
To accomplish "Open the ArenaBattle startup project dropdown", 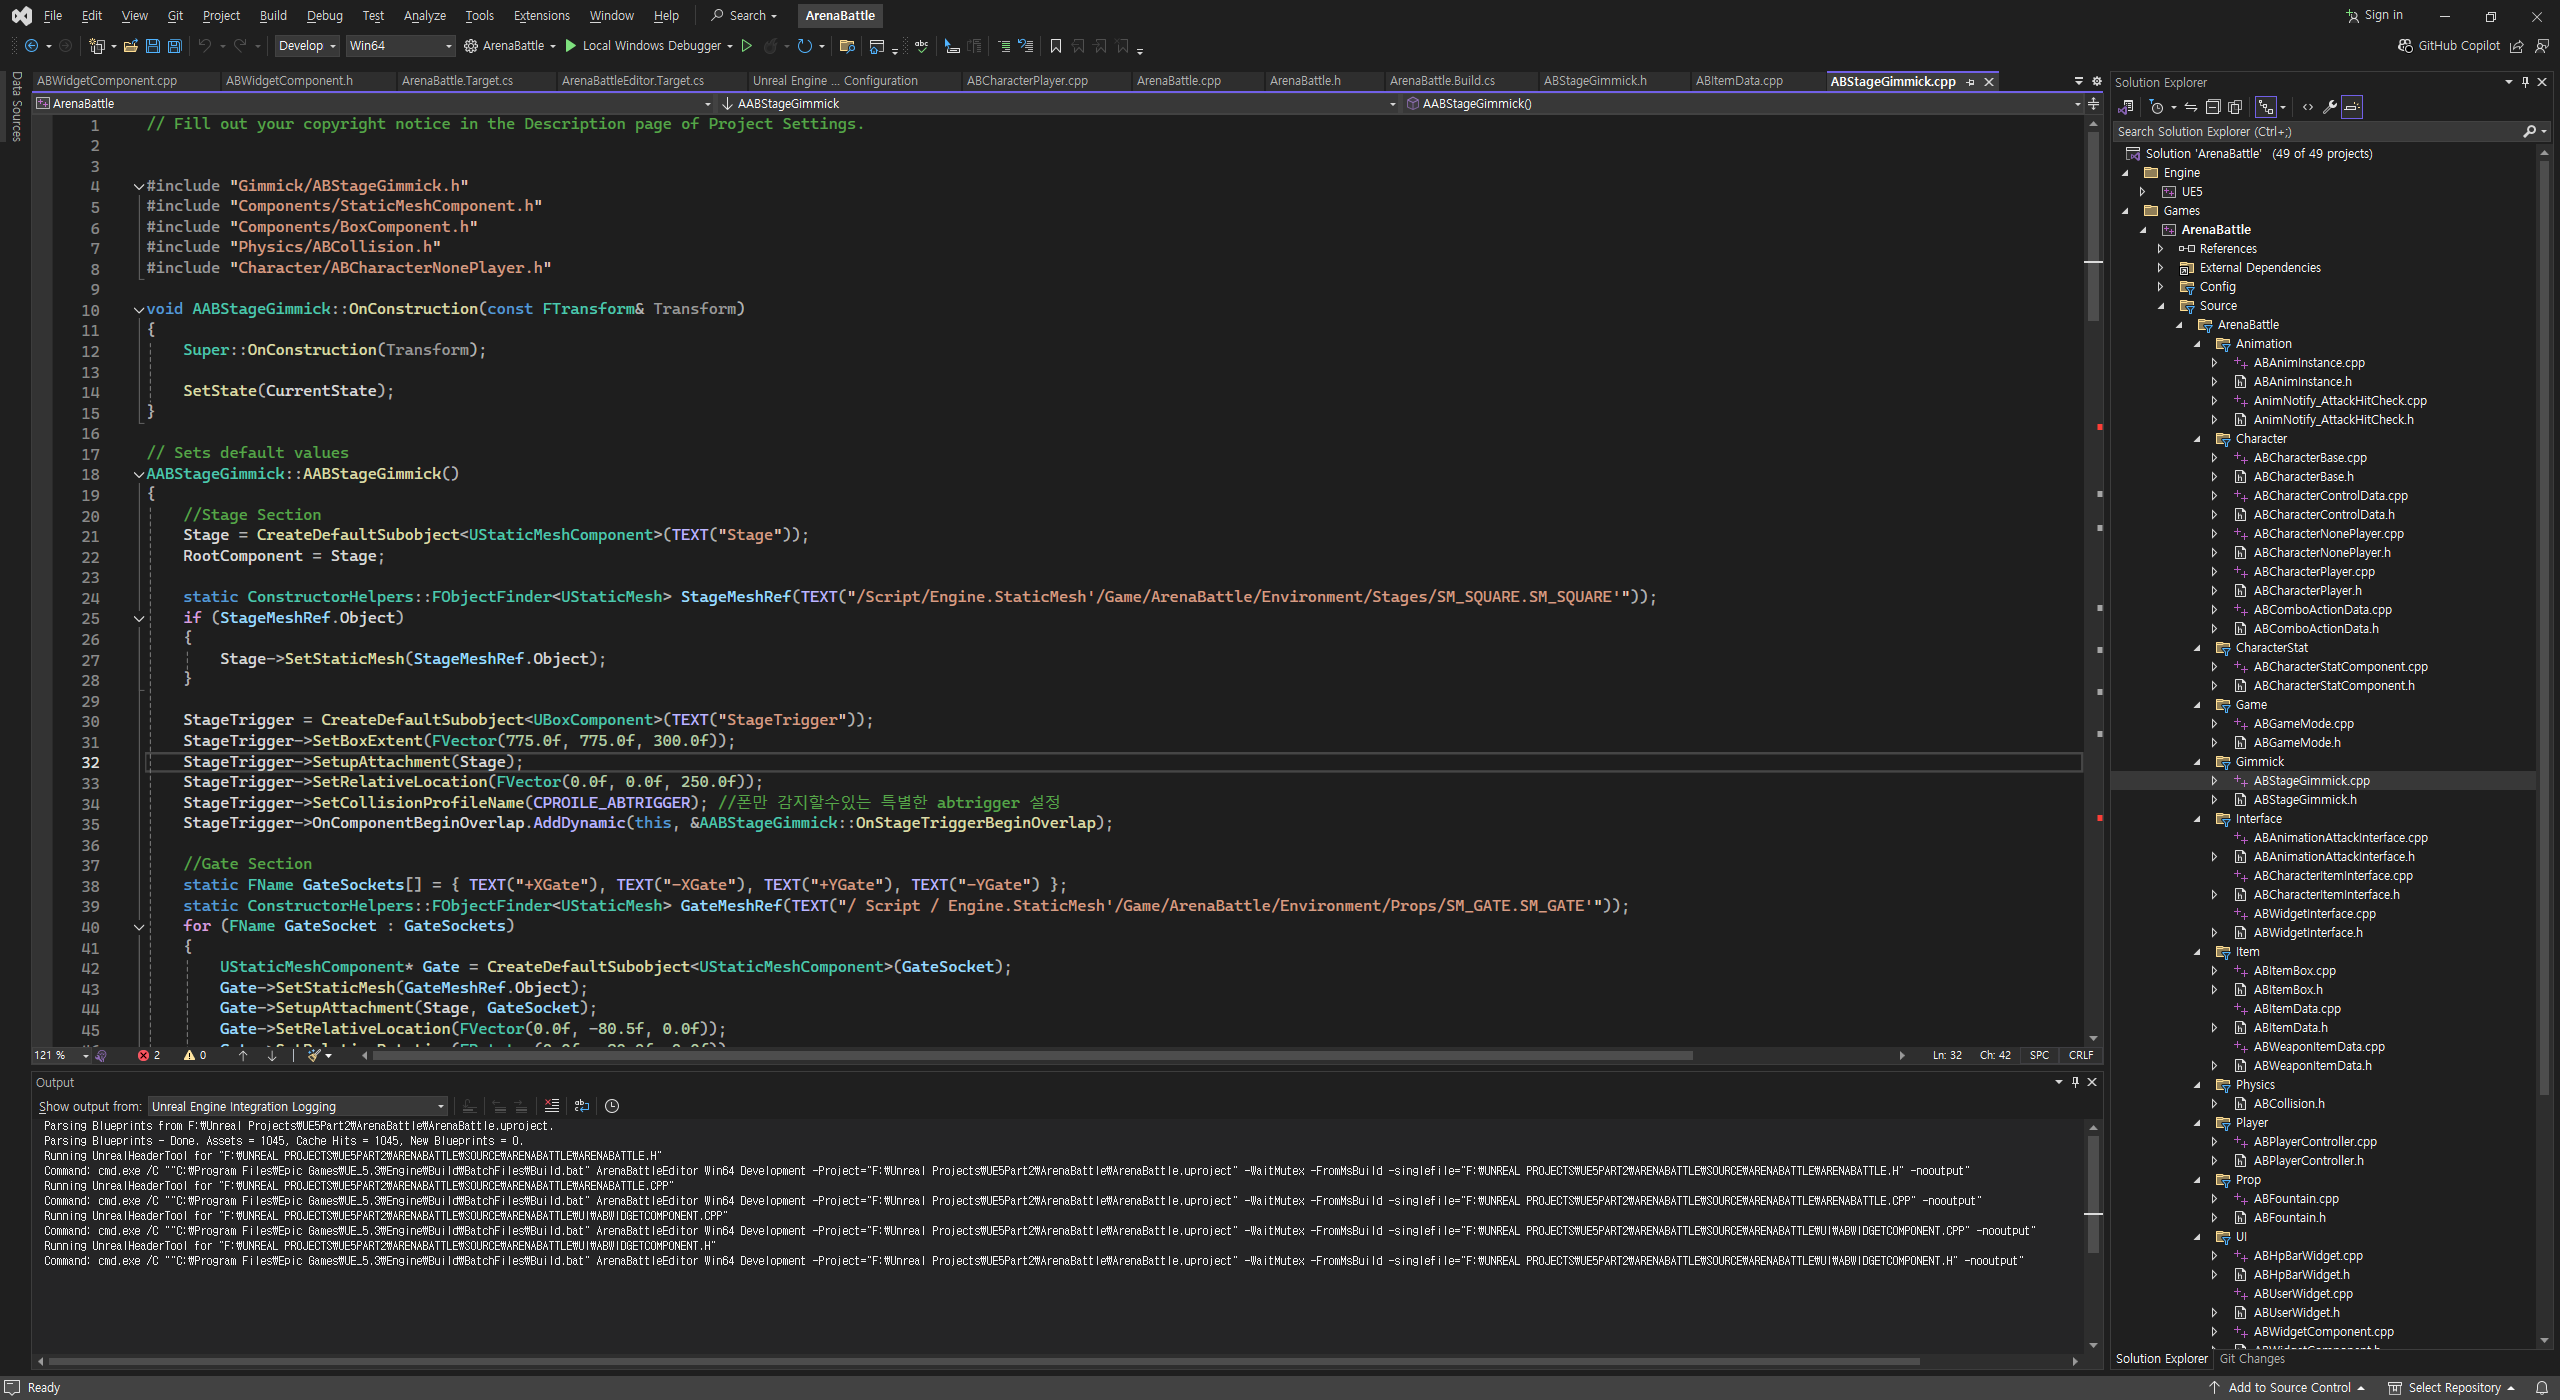I will (510, 46).
